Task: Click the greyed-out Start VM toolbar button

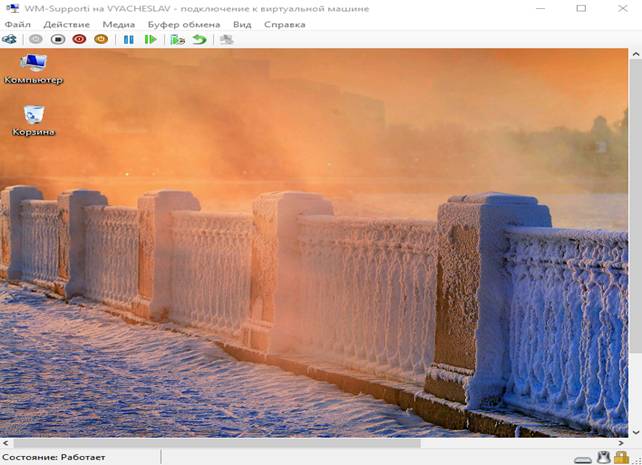Action: click(x=36, y=39)
